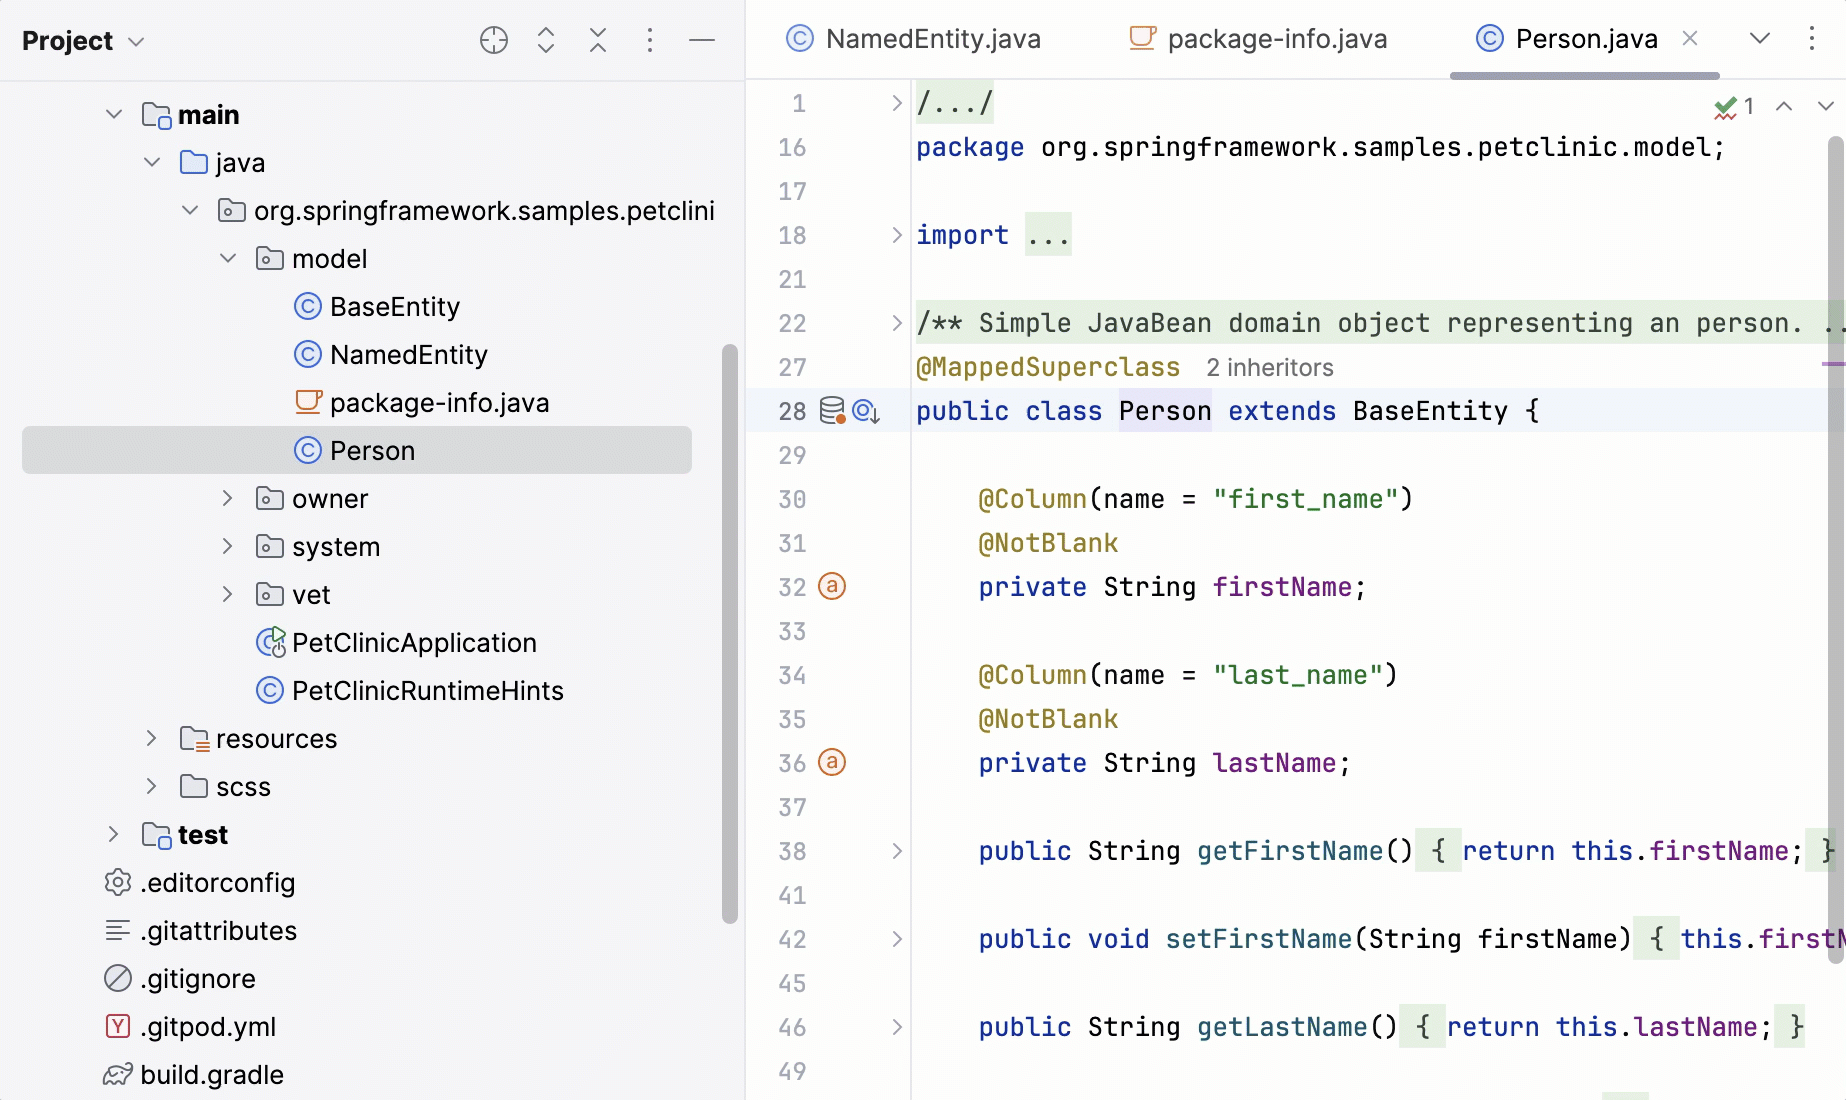Click the annotation gutter icon on line 32
This screenshot has height=1100, width=1846.
tap(831, 587)
